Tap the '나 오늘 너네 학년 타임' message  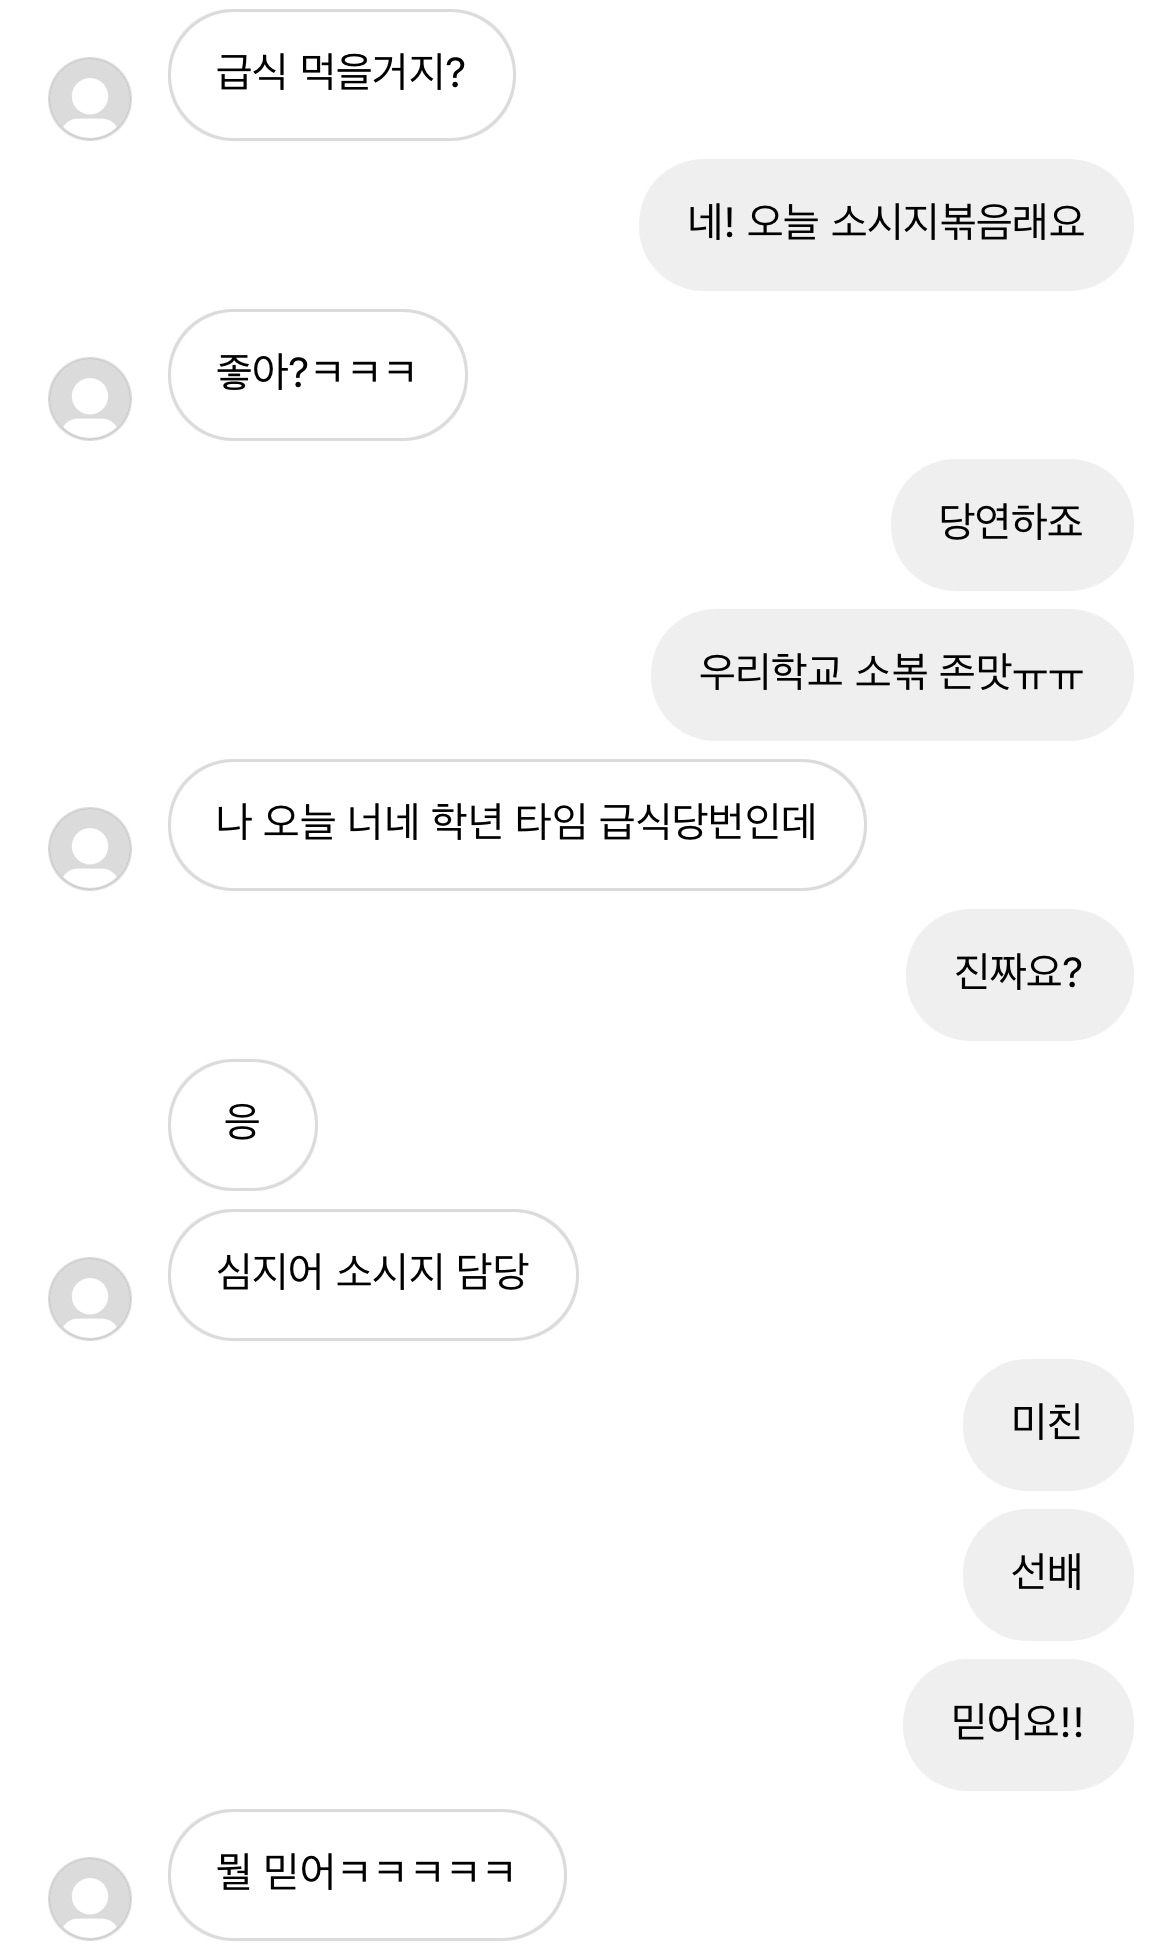tap(516, 825)
